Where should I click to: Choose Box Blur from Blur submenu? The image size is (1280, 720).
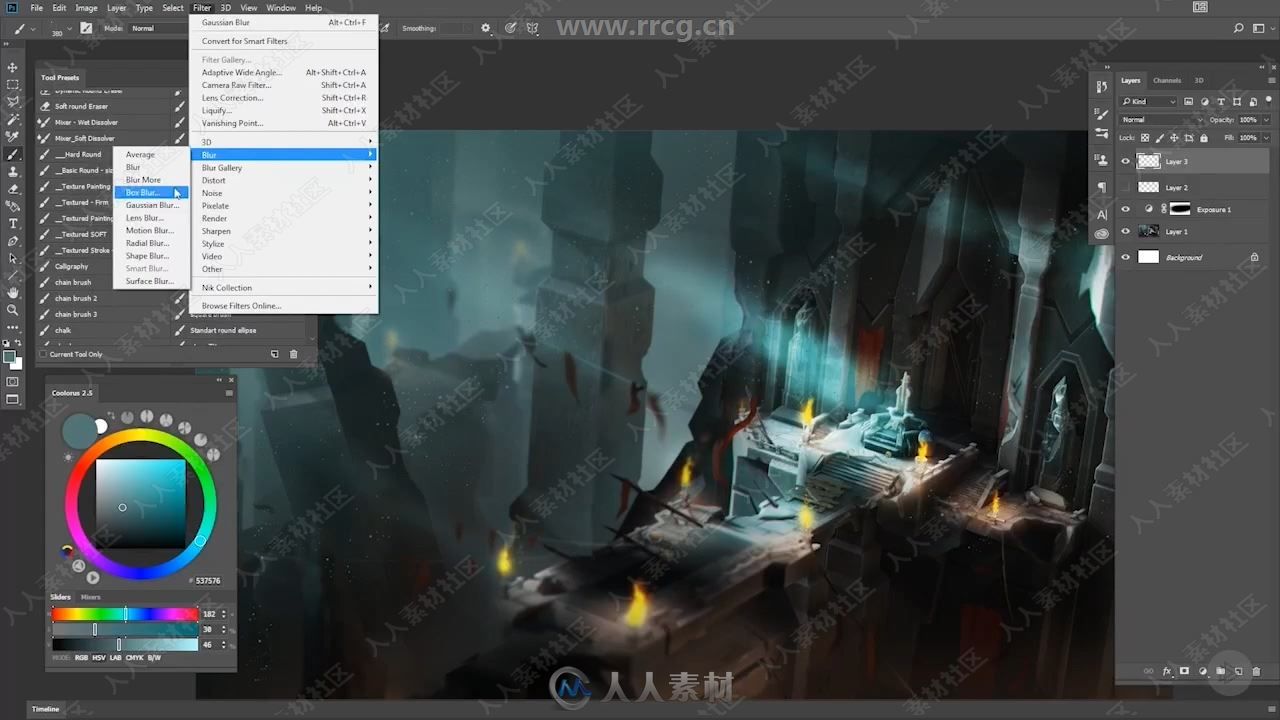click(150, 193)
